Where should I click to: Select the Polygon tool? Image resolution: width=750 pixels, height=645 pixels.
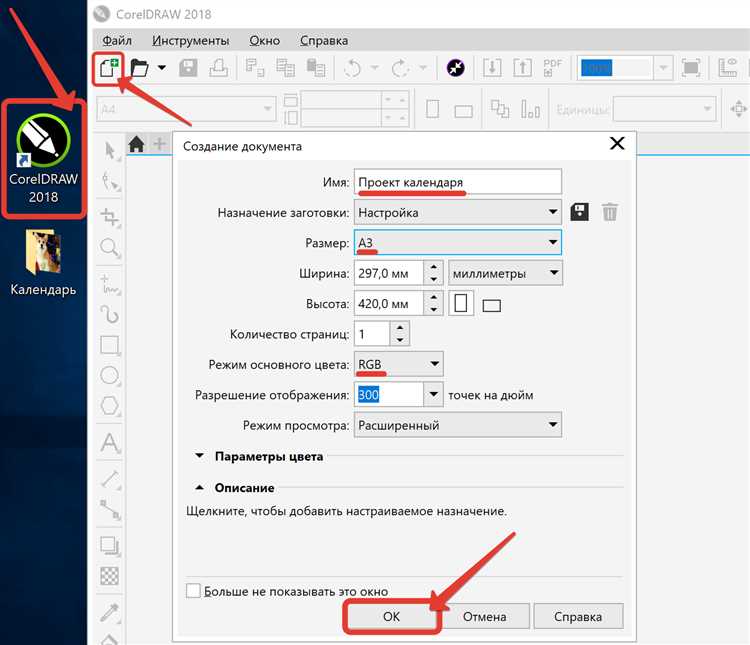[110, 406]
